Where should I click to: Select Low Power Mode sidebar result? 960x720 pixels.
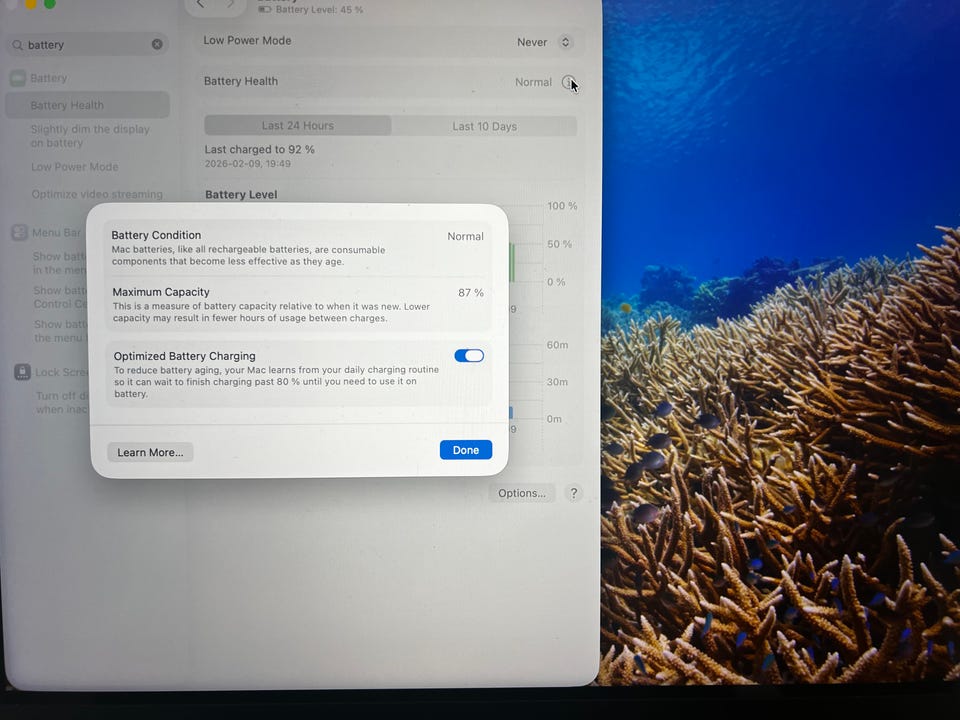(74, 167)
